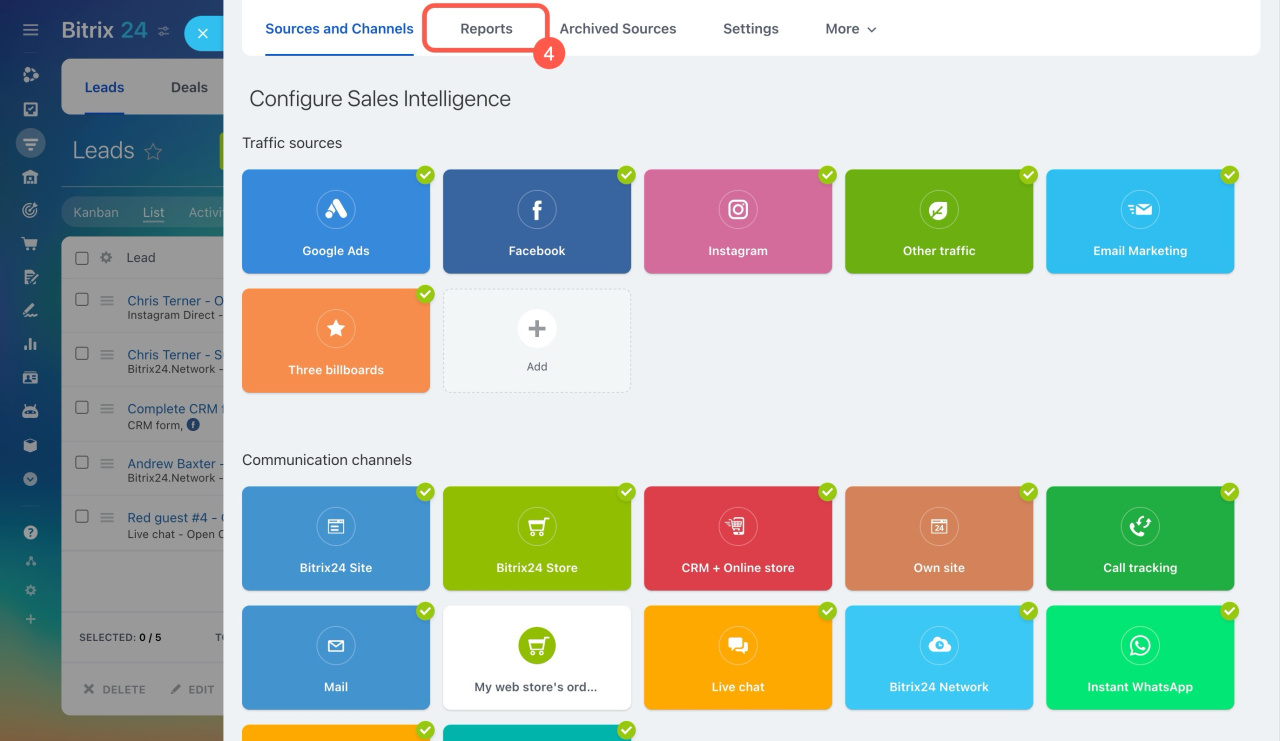Open row menu for Chris Terner Bitrix24.Network lead
1280x741 pixels.
(x=107, y=354)
